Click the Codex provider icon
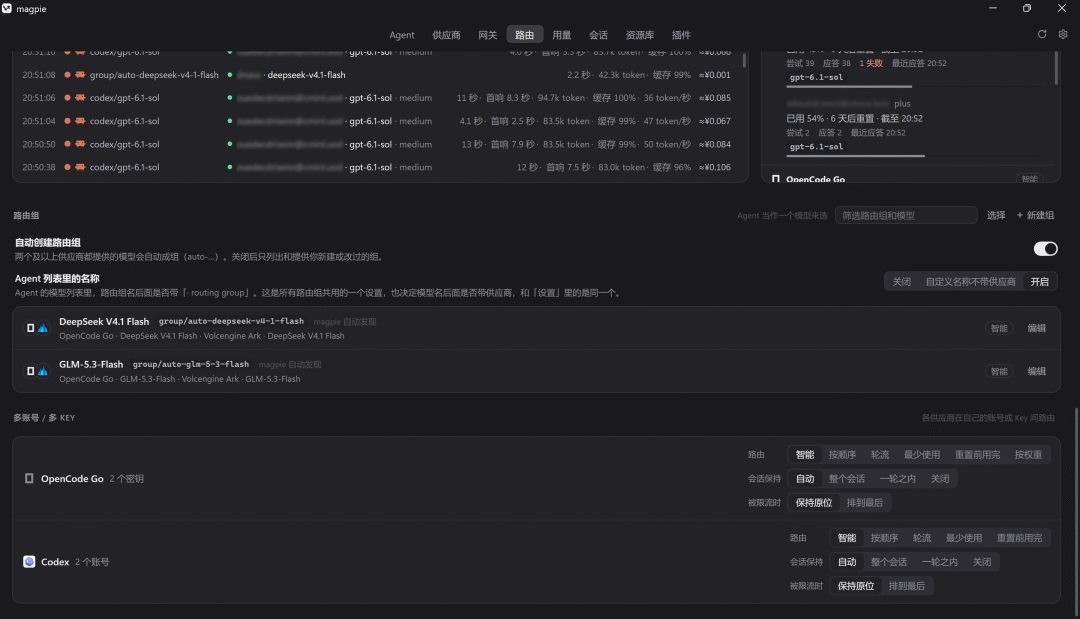1080x619 pixels. pos(29,562)
